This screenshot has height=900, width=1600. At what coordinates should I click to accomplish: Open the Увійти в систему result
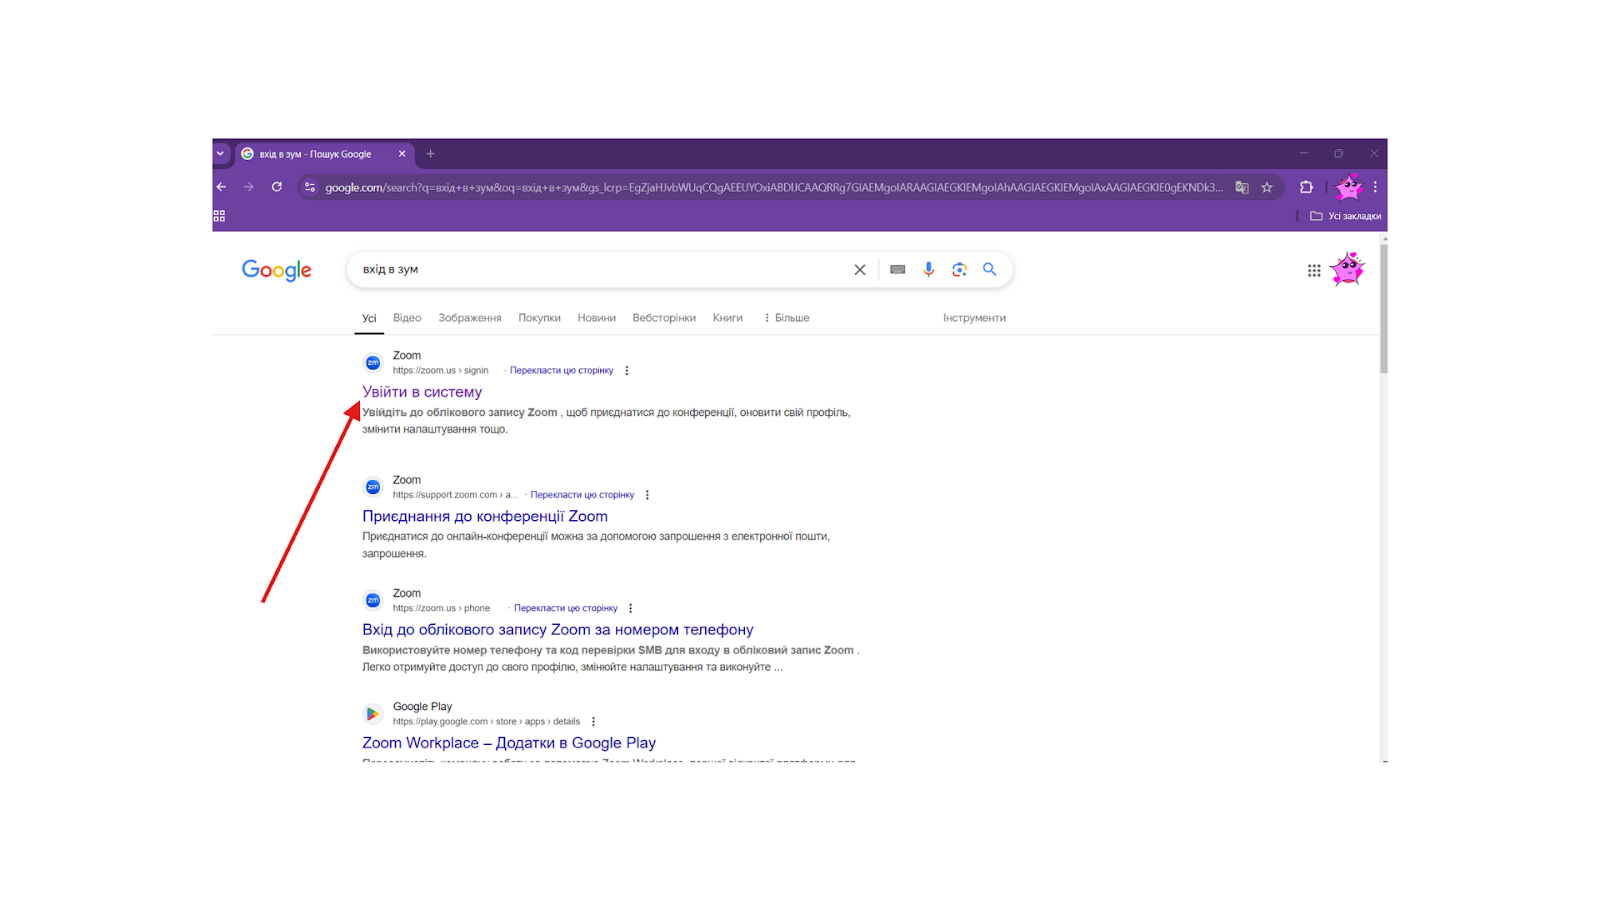(x=422, y=392)
